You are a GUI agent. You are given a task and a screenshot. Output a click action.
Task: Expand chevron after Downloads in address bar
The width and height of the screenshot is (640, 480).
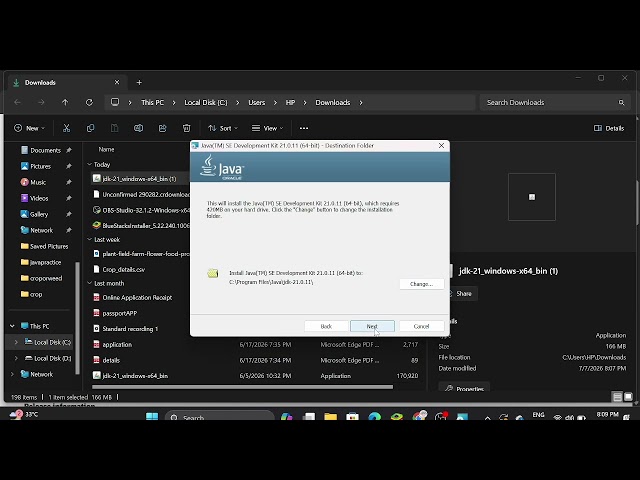pyautogui.click(x=361, y=102)
